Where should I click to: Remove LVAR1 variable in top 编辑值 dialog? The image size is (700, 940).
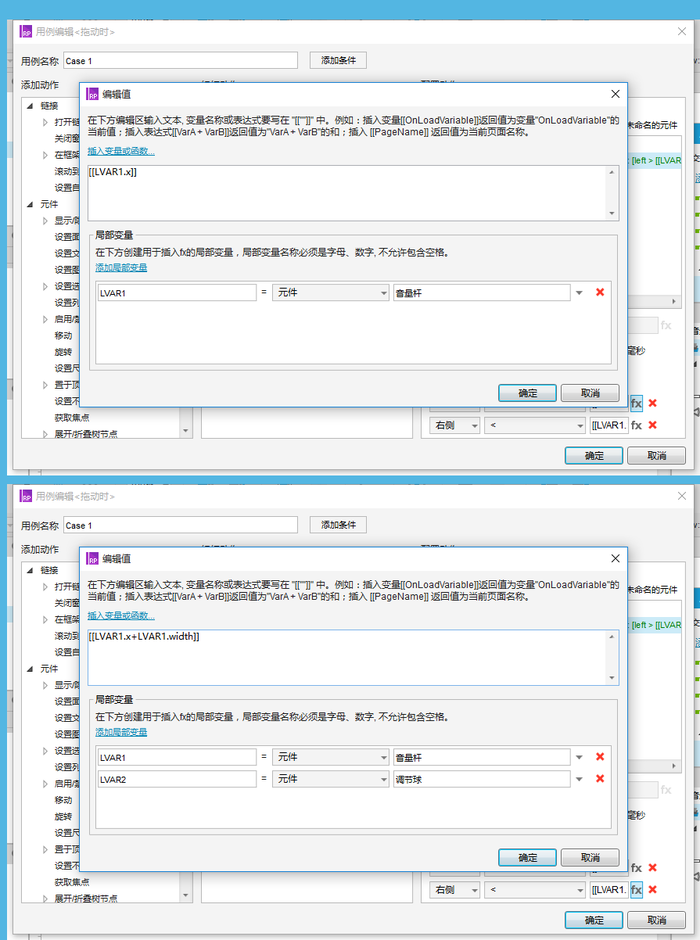[x=600, y=292]
